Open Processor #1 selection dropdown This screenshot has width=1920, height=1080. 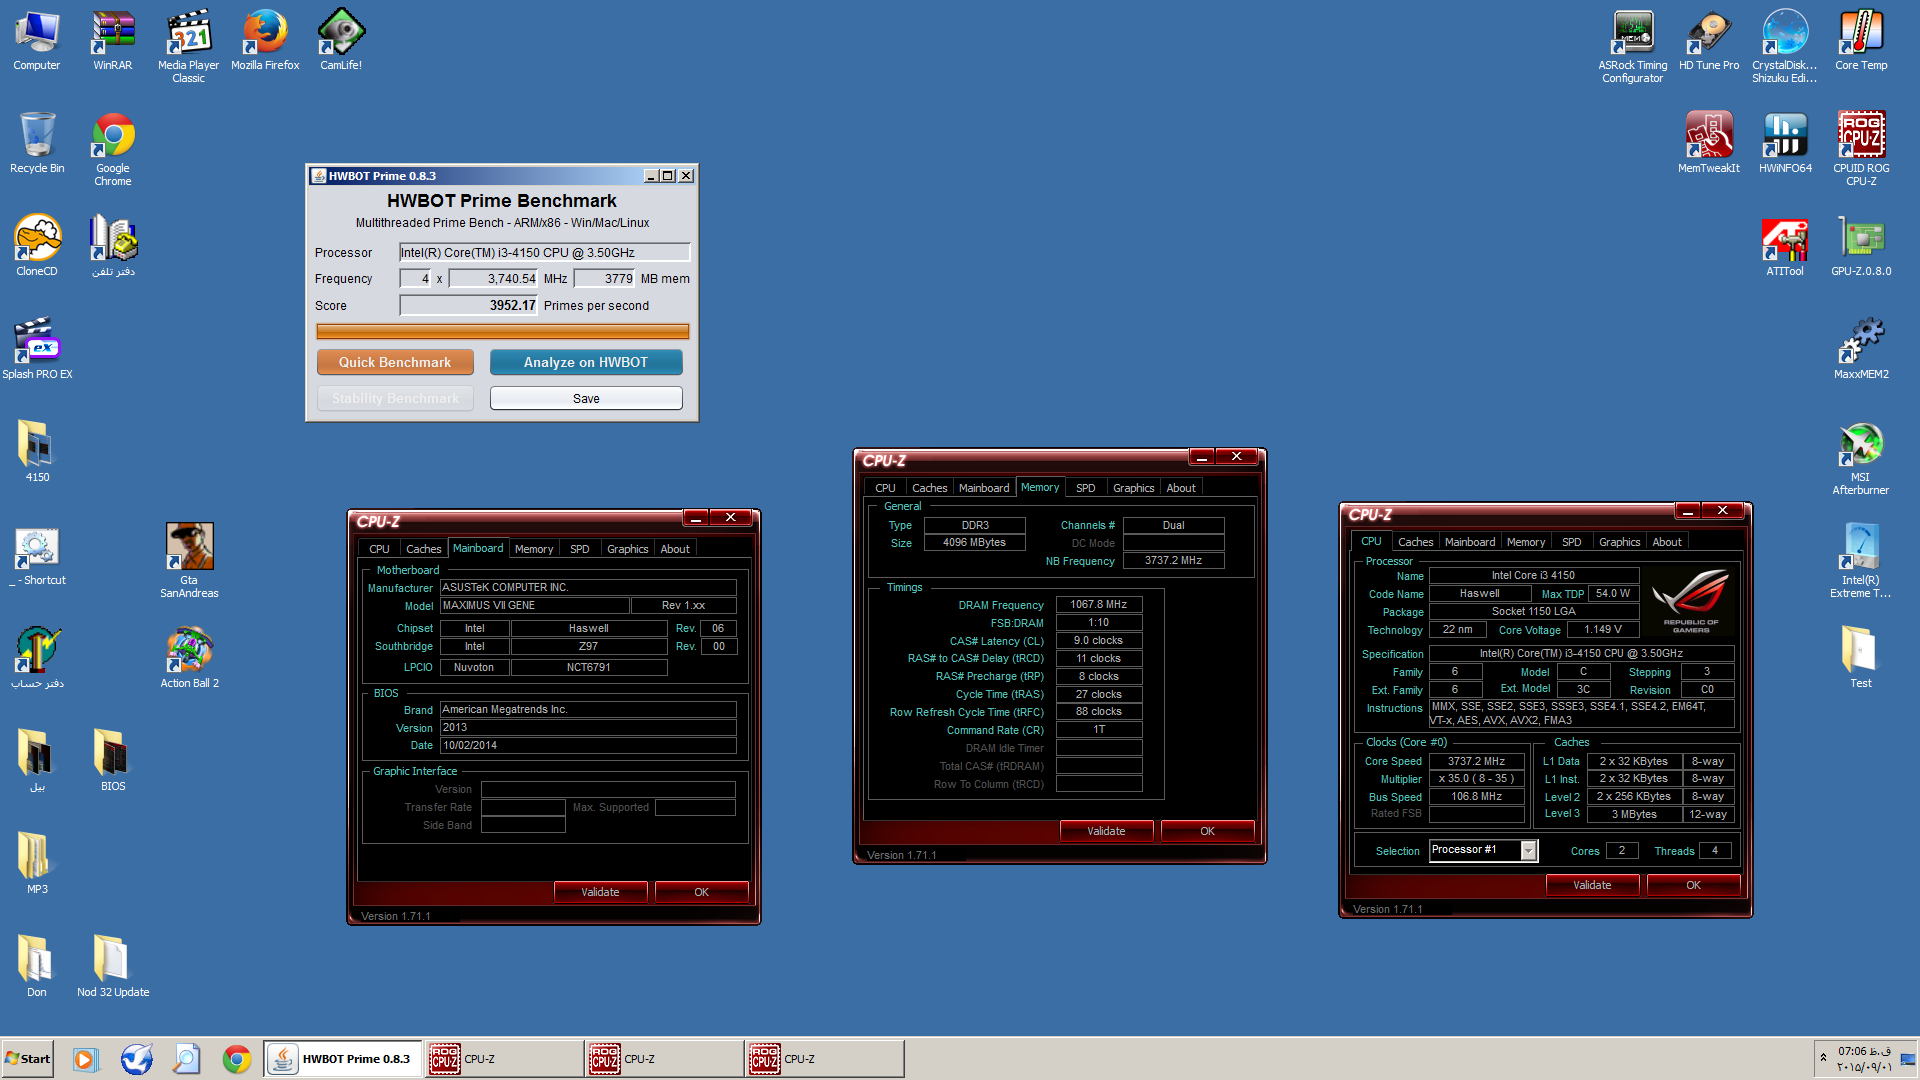tap(1528, 850)
